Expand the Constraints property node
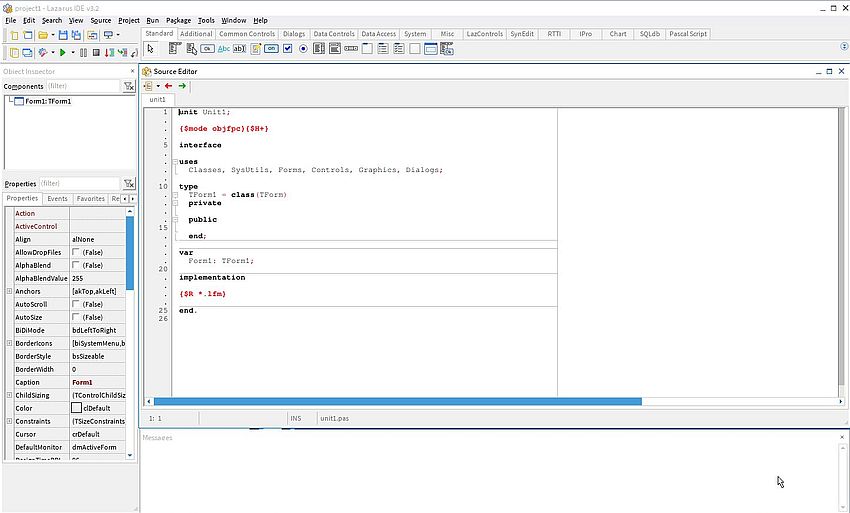This screenshot has width=850, height=513. [x=9, y=421]
